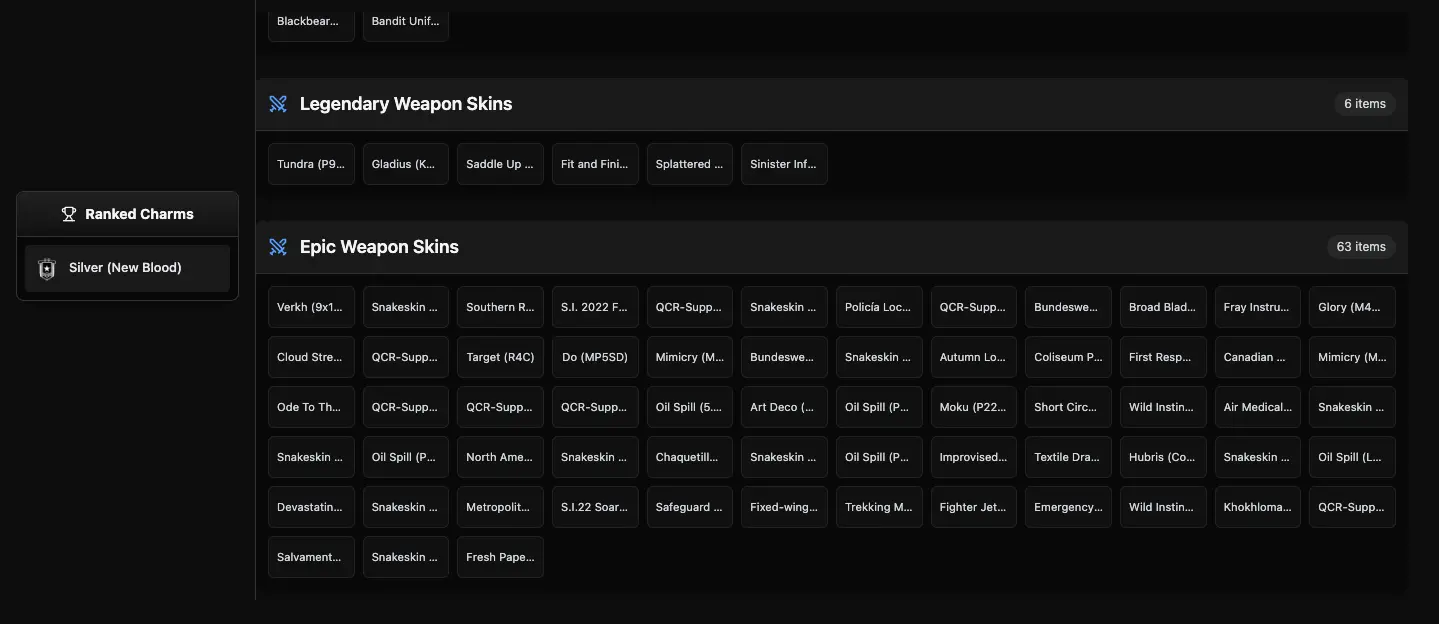Image resolution: width=1439 pixels, height=624 pixels.
Task: Click the Broad Blad... skin chip
Action: (1163, 307)
